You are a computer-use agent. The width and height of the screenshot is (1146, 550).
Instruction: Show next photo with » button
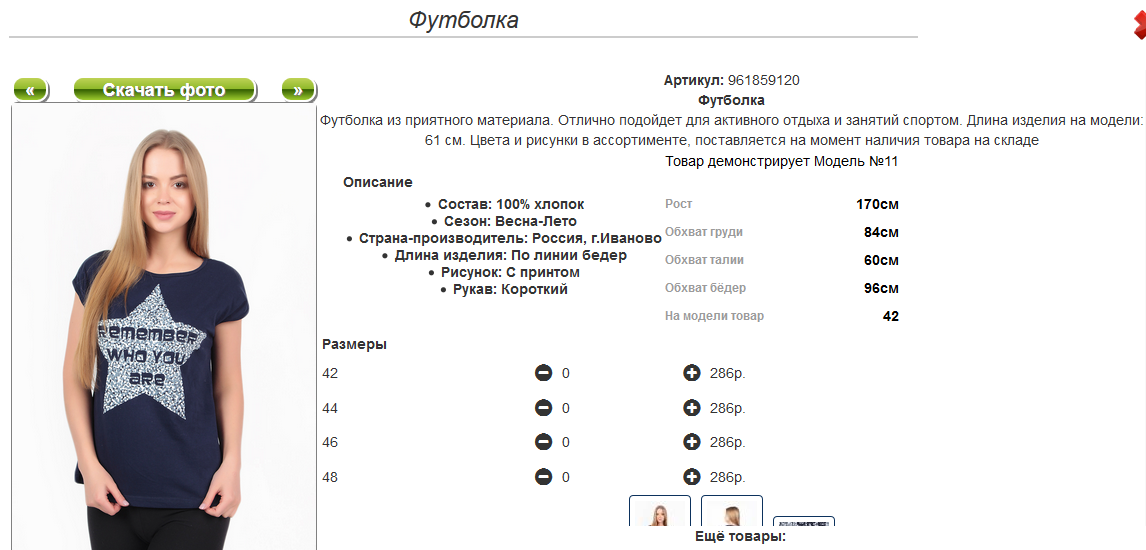(298, 90)
